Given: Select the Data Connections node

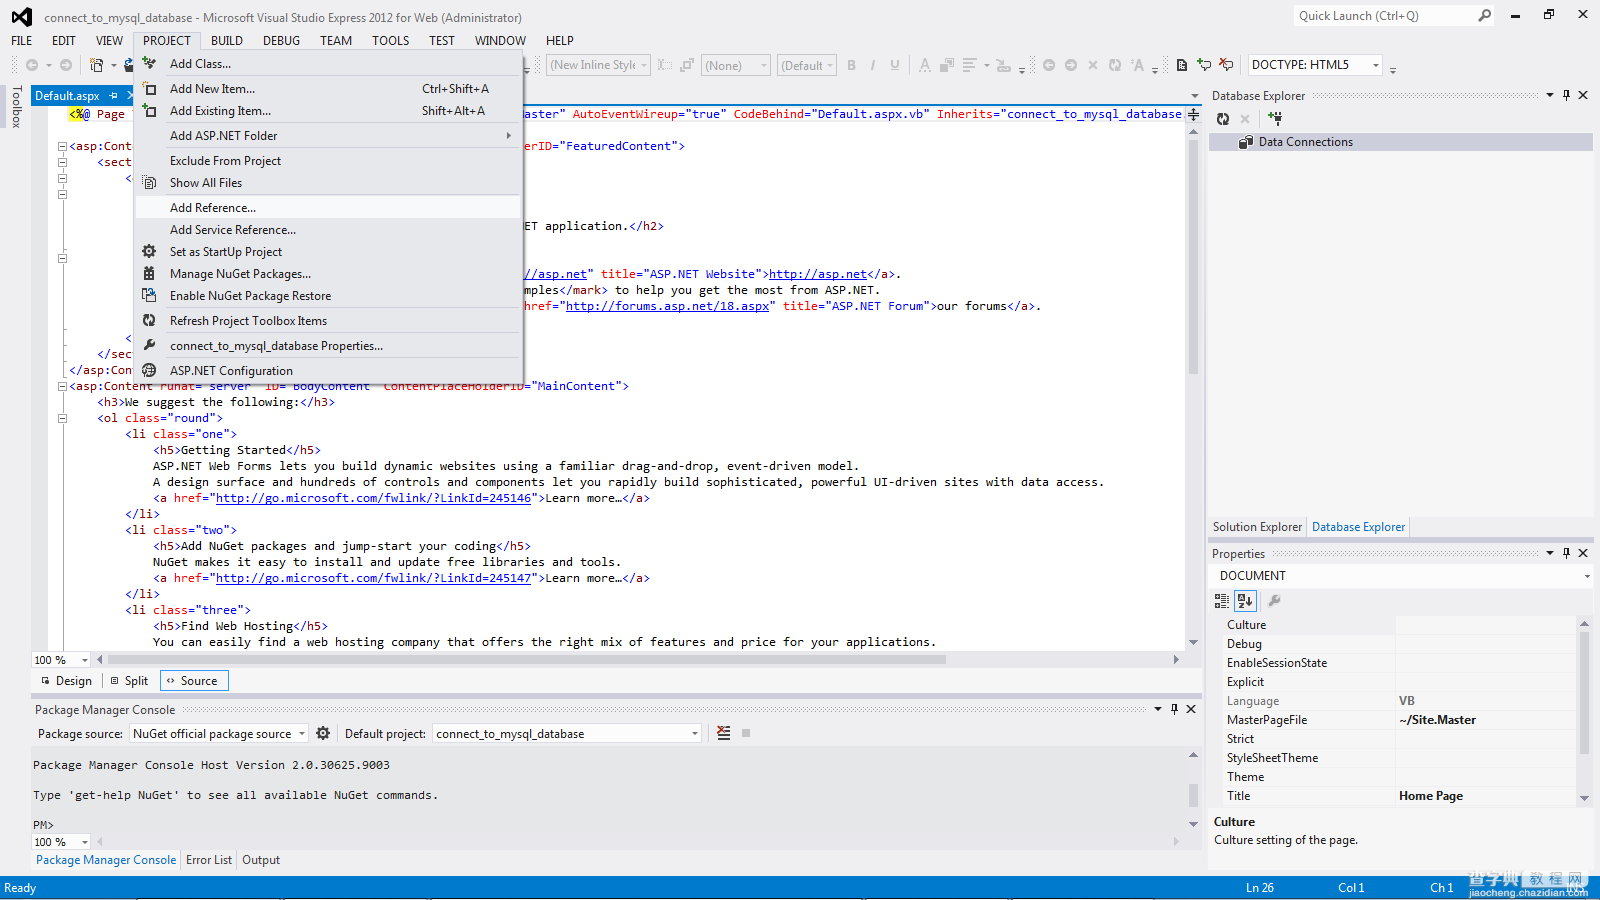Looking at the screenshot, I should click(x=1400, y=142).
